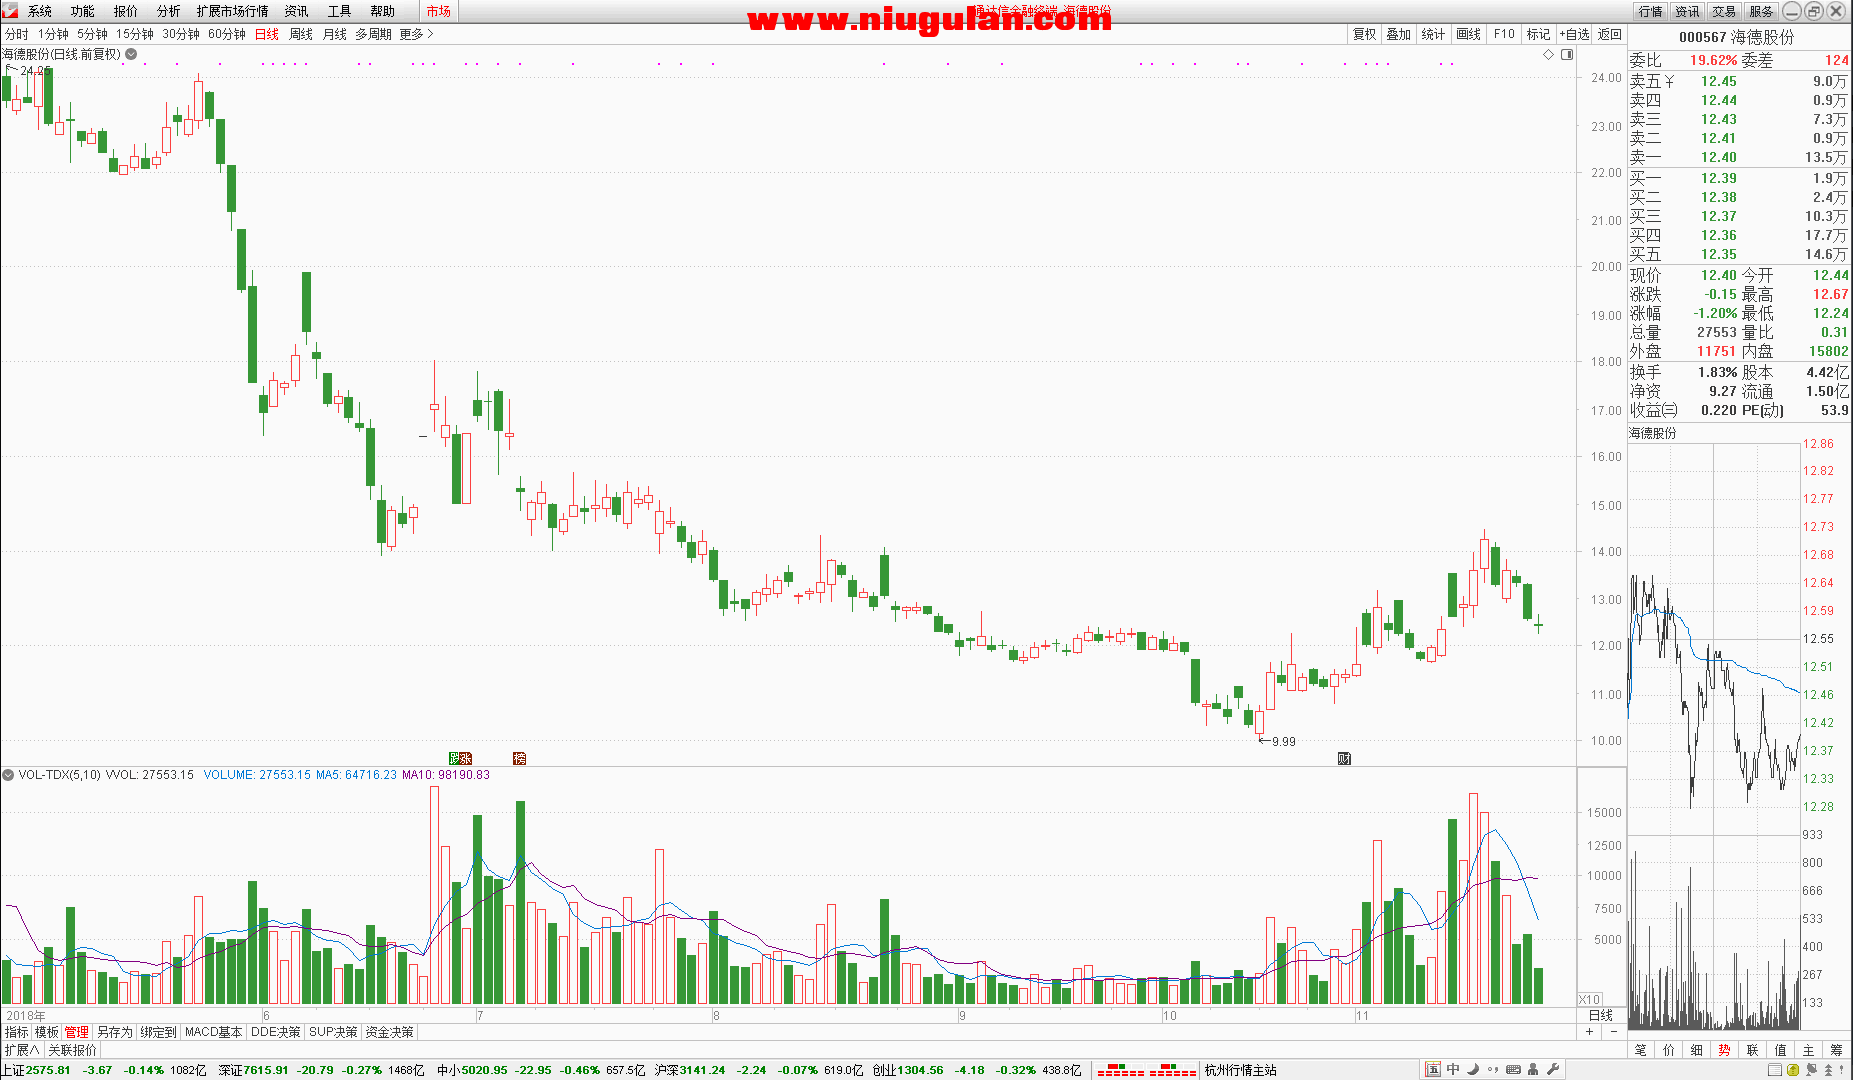Viewport: 1853px width, 1080px height.
Task: Open the 服务 section button
Action: (1761, 11)
